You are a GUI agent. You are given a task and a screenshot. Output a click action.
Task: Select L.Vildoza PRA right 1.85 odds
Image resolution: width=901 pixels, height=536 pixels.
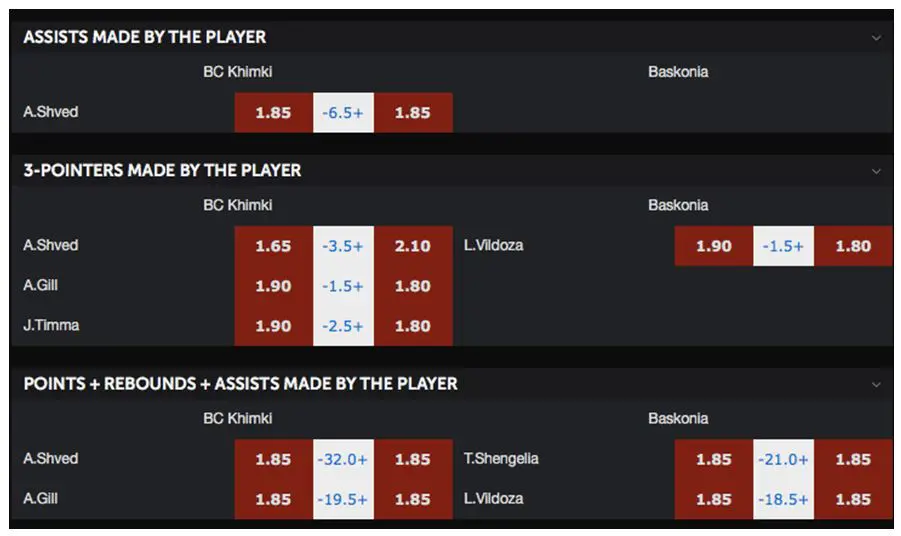(x=853, y=499)
